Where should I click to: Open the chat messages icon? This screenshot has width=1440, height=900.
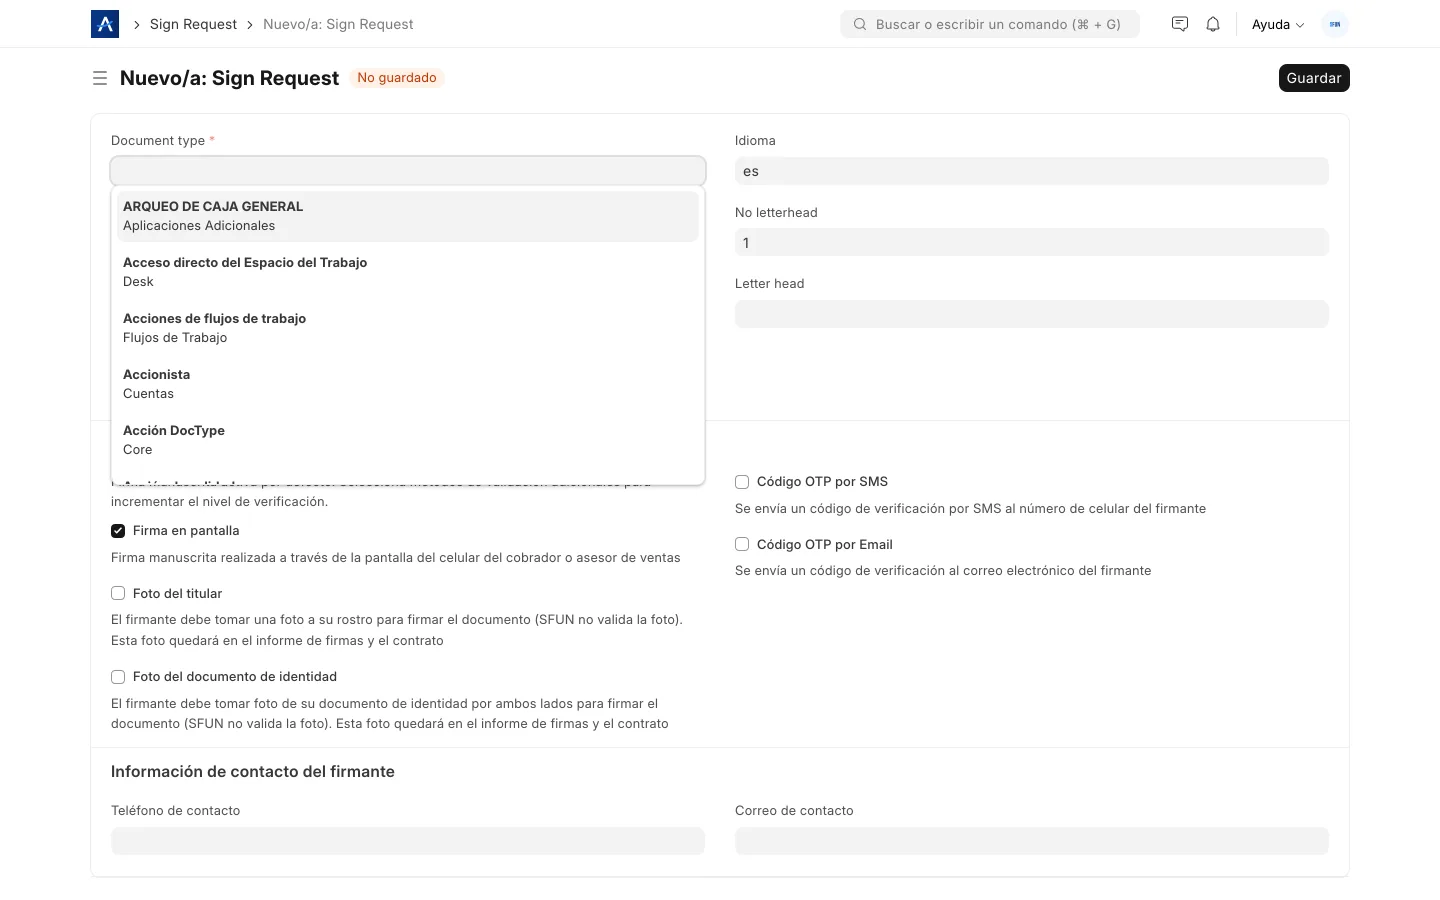point(1180,24)
